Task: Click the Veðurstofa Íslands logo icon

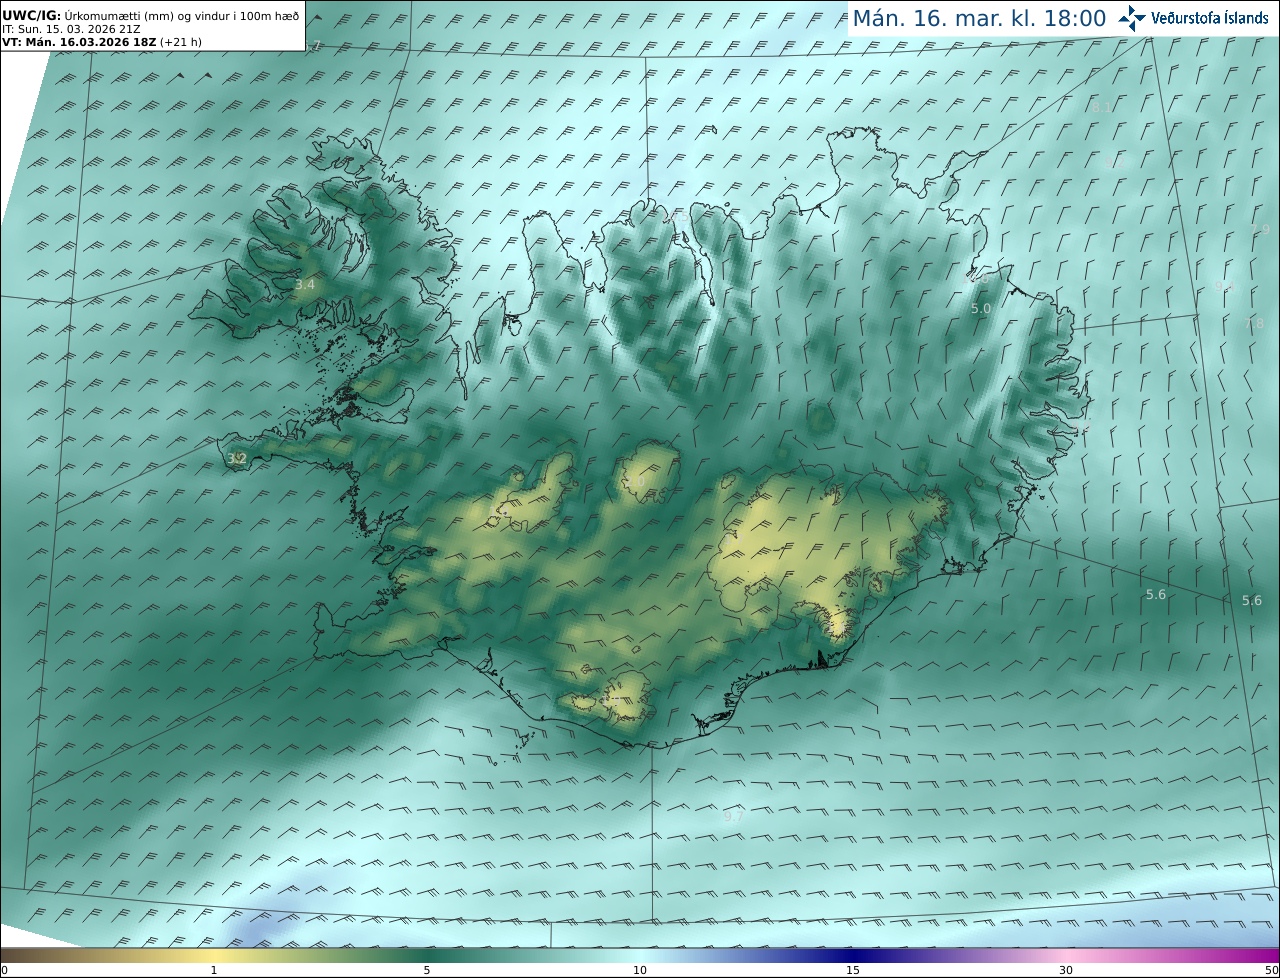Action: tap(1132, 18)
